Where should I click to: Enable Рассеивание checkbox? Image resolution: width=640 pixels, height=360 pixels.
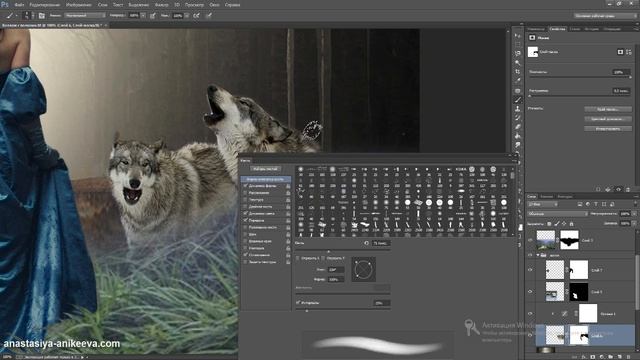(245, 193)
